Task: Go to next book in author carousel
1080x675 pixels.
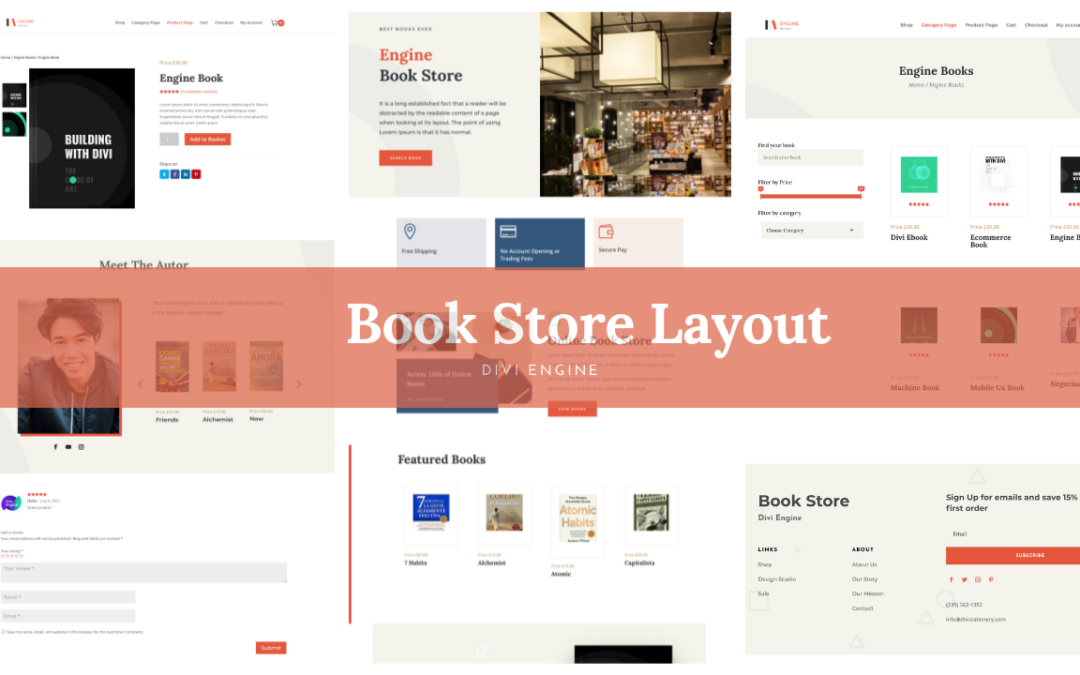Action: [299, 384]
